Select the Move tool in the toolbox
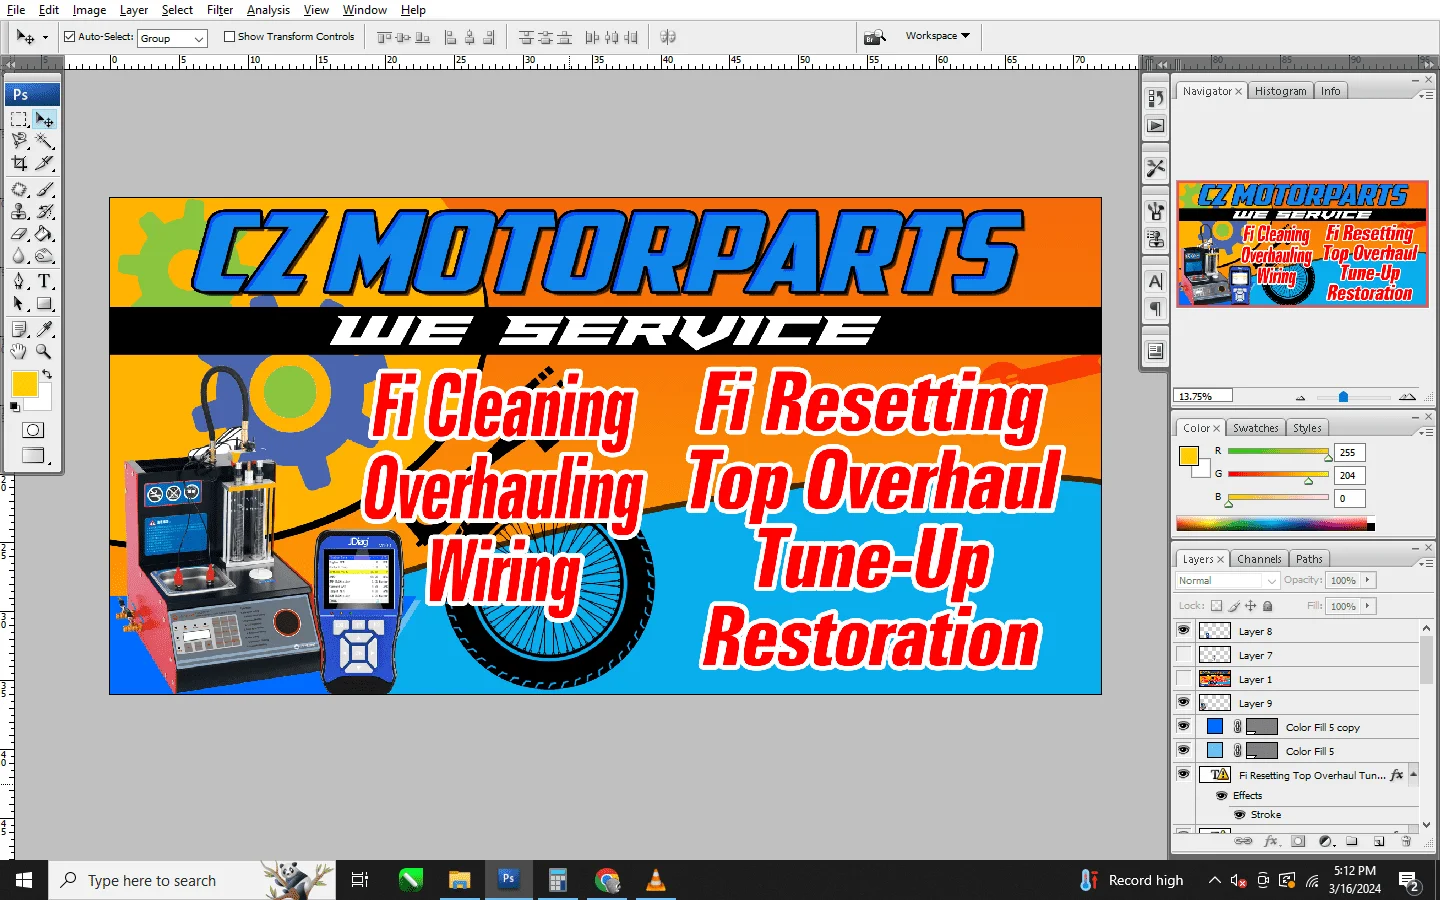This screenshot has height=900, width=1440. tap(45, 119)
